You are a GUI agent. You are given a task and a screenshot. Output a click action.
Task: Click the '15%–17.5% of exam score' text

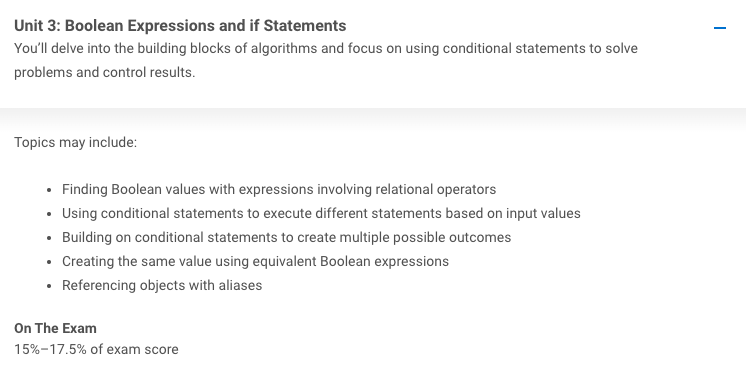[x=96, y=349]
